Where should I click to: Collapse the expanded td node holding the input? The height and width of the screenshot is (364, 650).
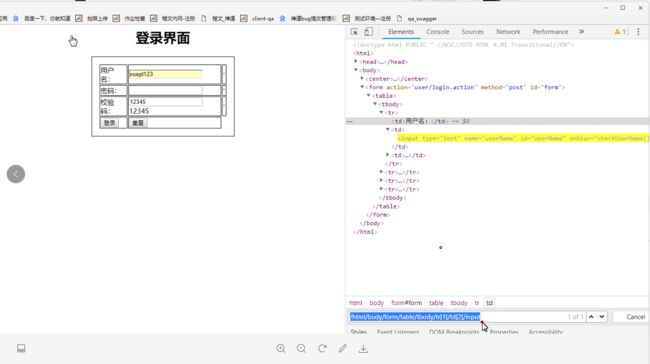pyautogui.click(x=388, y=129)
